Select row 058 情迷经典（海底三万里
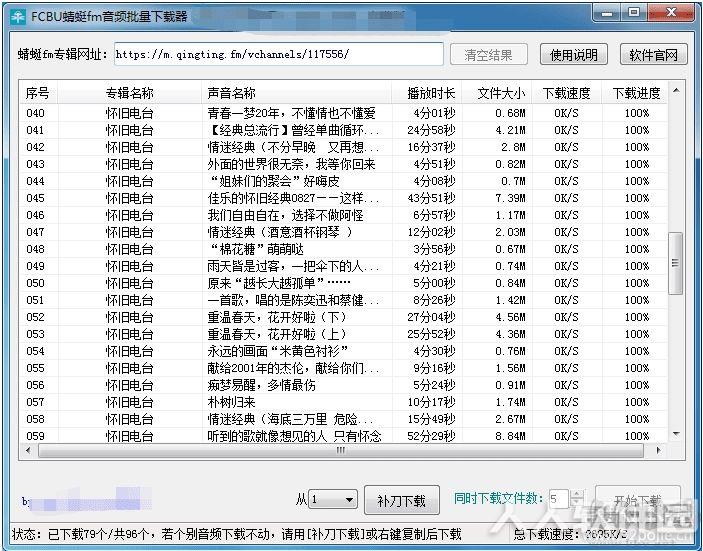 click(x=343, y=419)
